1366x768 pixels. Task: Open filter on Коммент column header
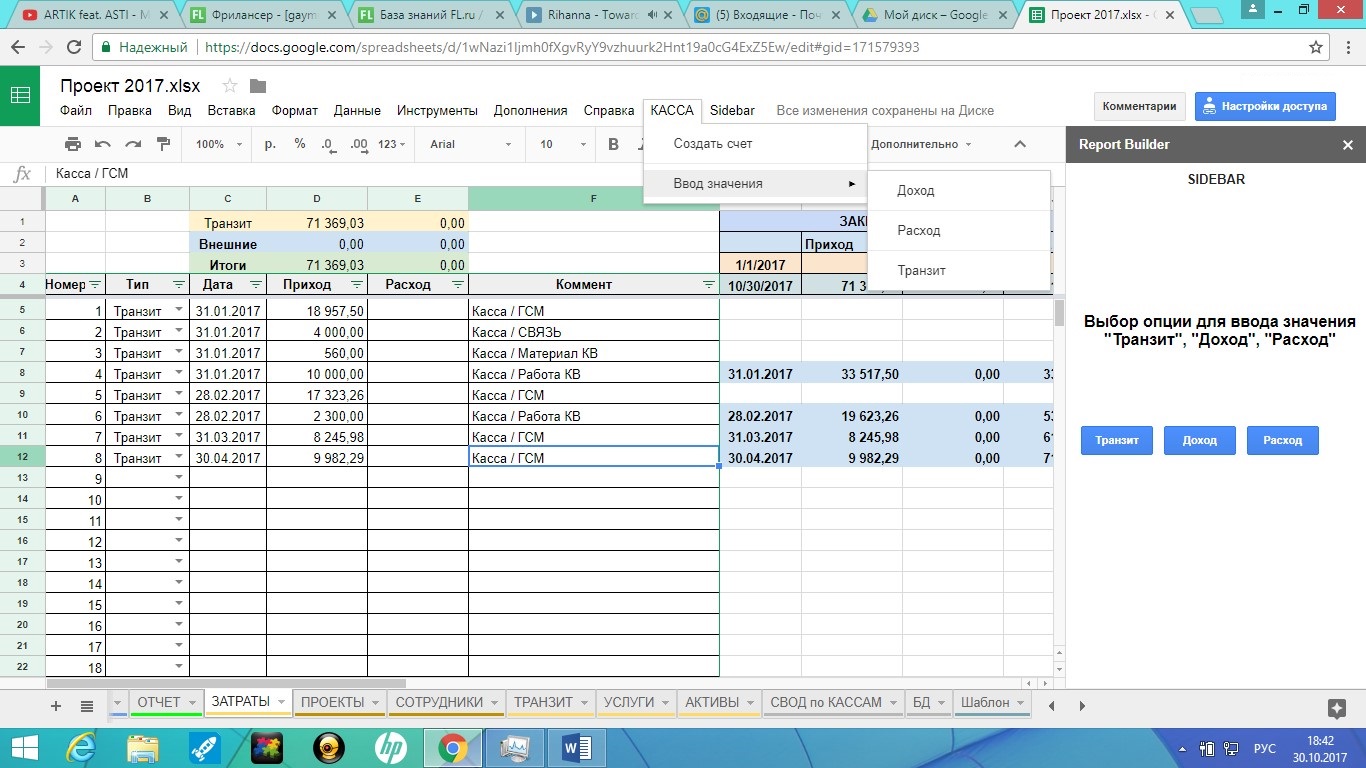pyautogui.click(x=708, y=285)
